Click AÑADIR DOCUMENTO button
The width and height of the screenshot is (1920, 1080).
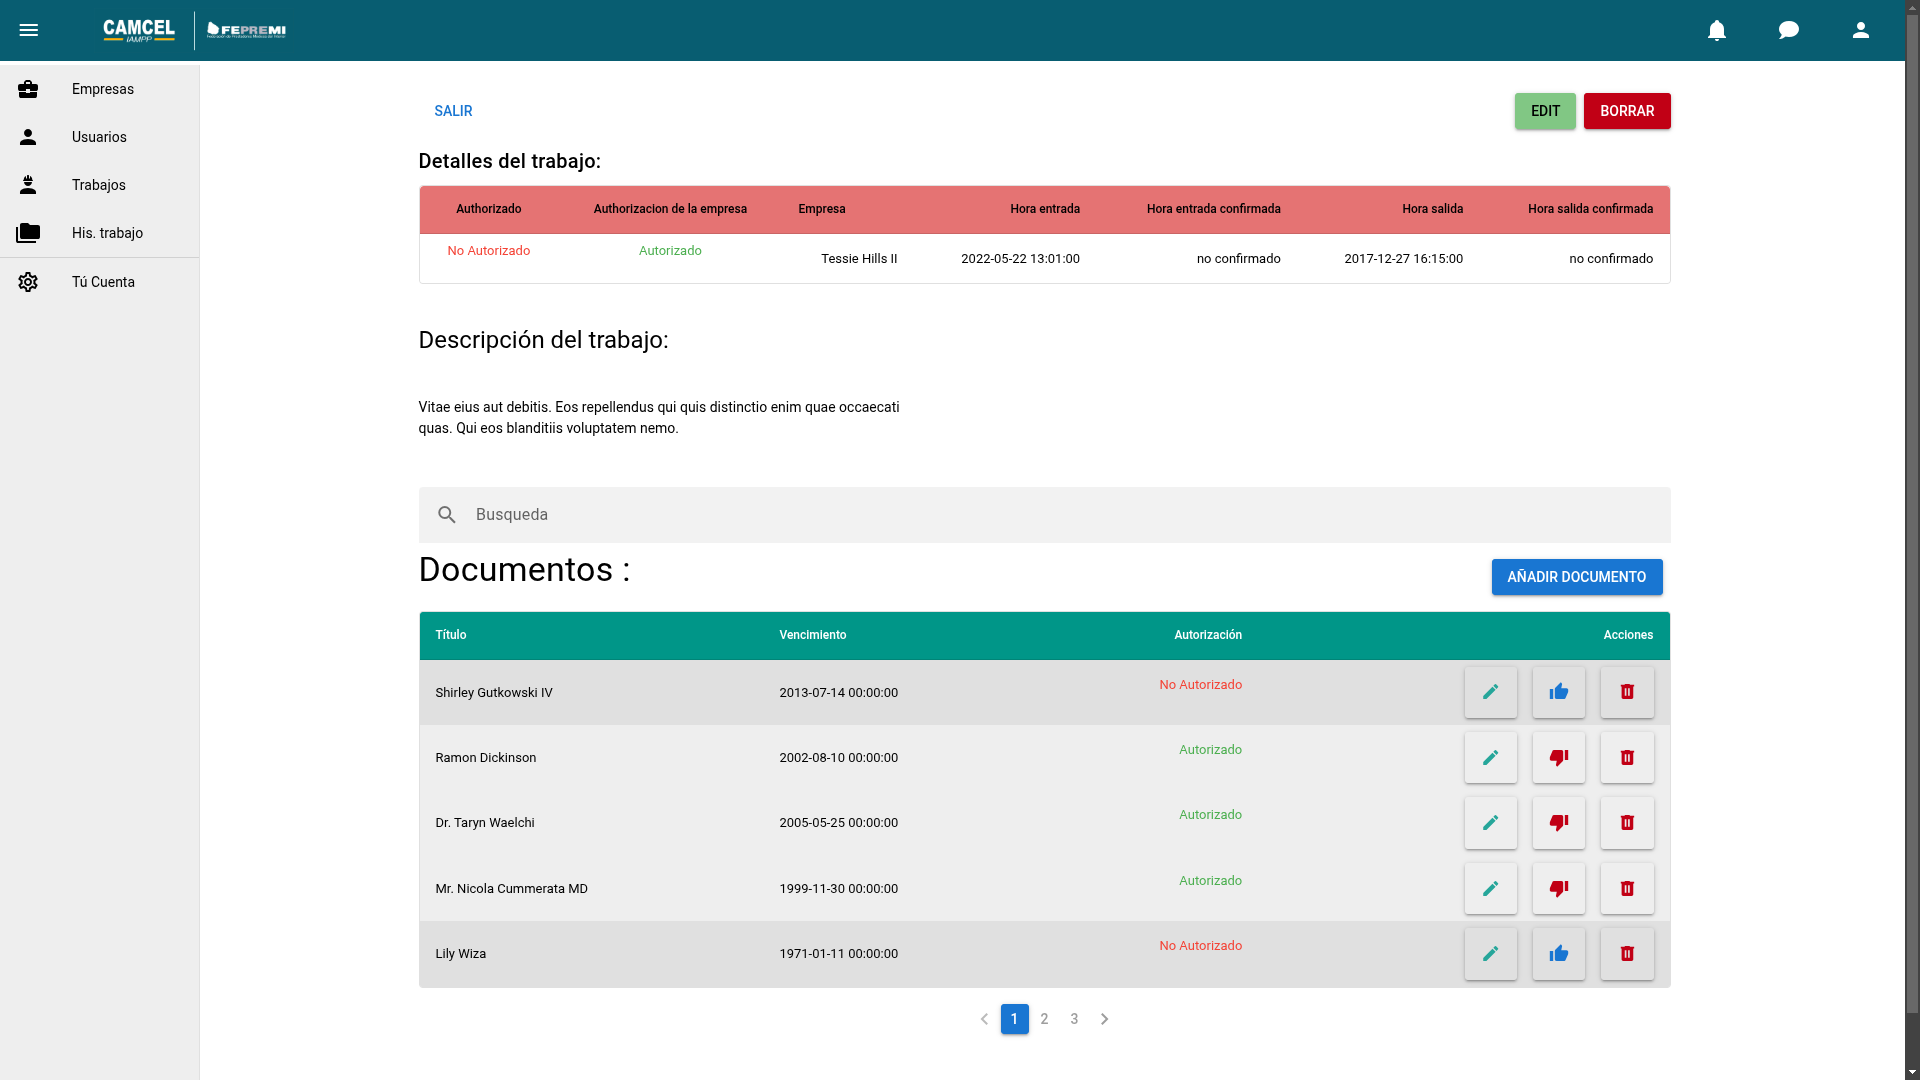click(x=1577, y=577)
